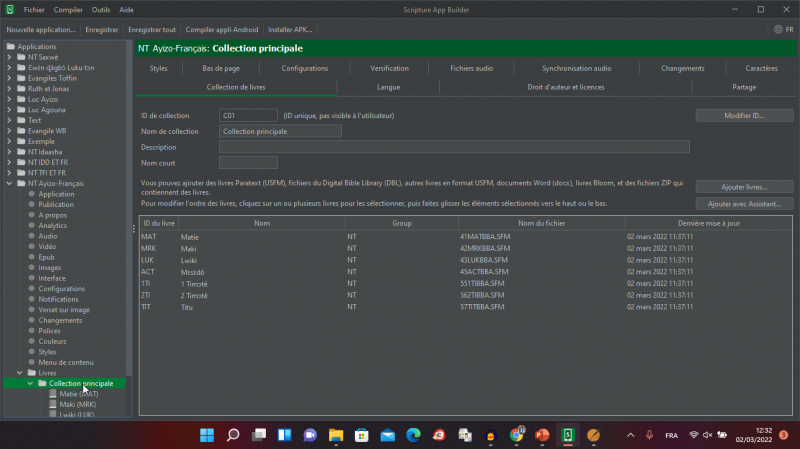Click the Modifier ID... button

pyautogui.click(x=744, y=116)
